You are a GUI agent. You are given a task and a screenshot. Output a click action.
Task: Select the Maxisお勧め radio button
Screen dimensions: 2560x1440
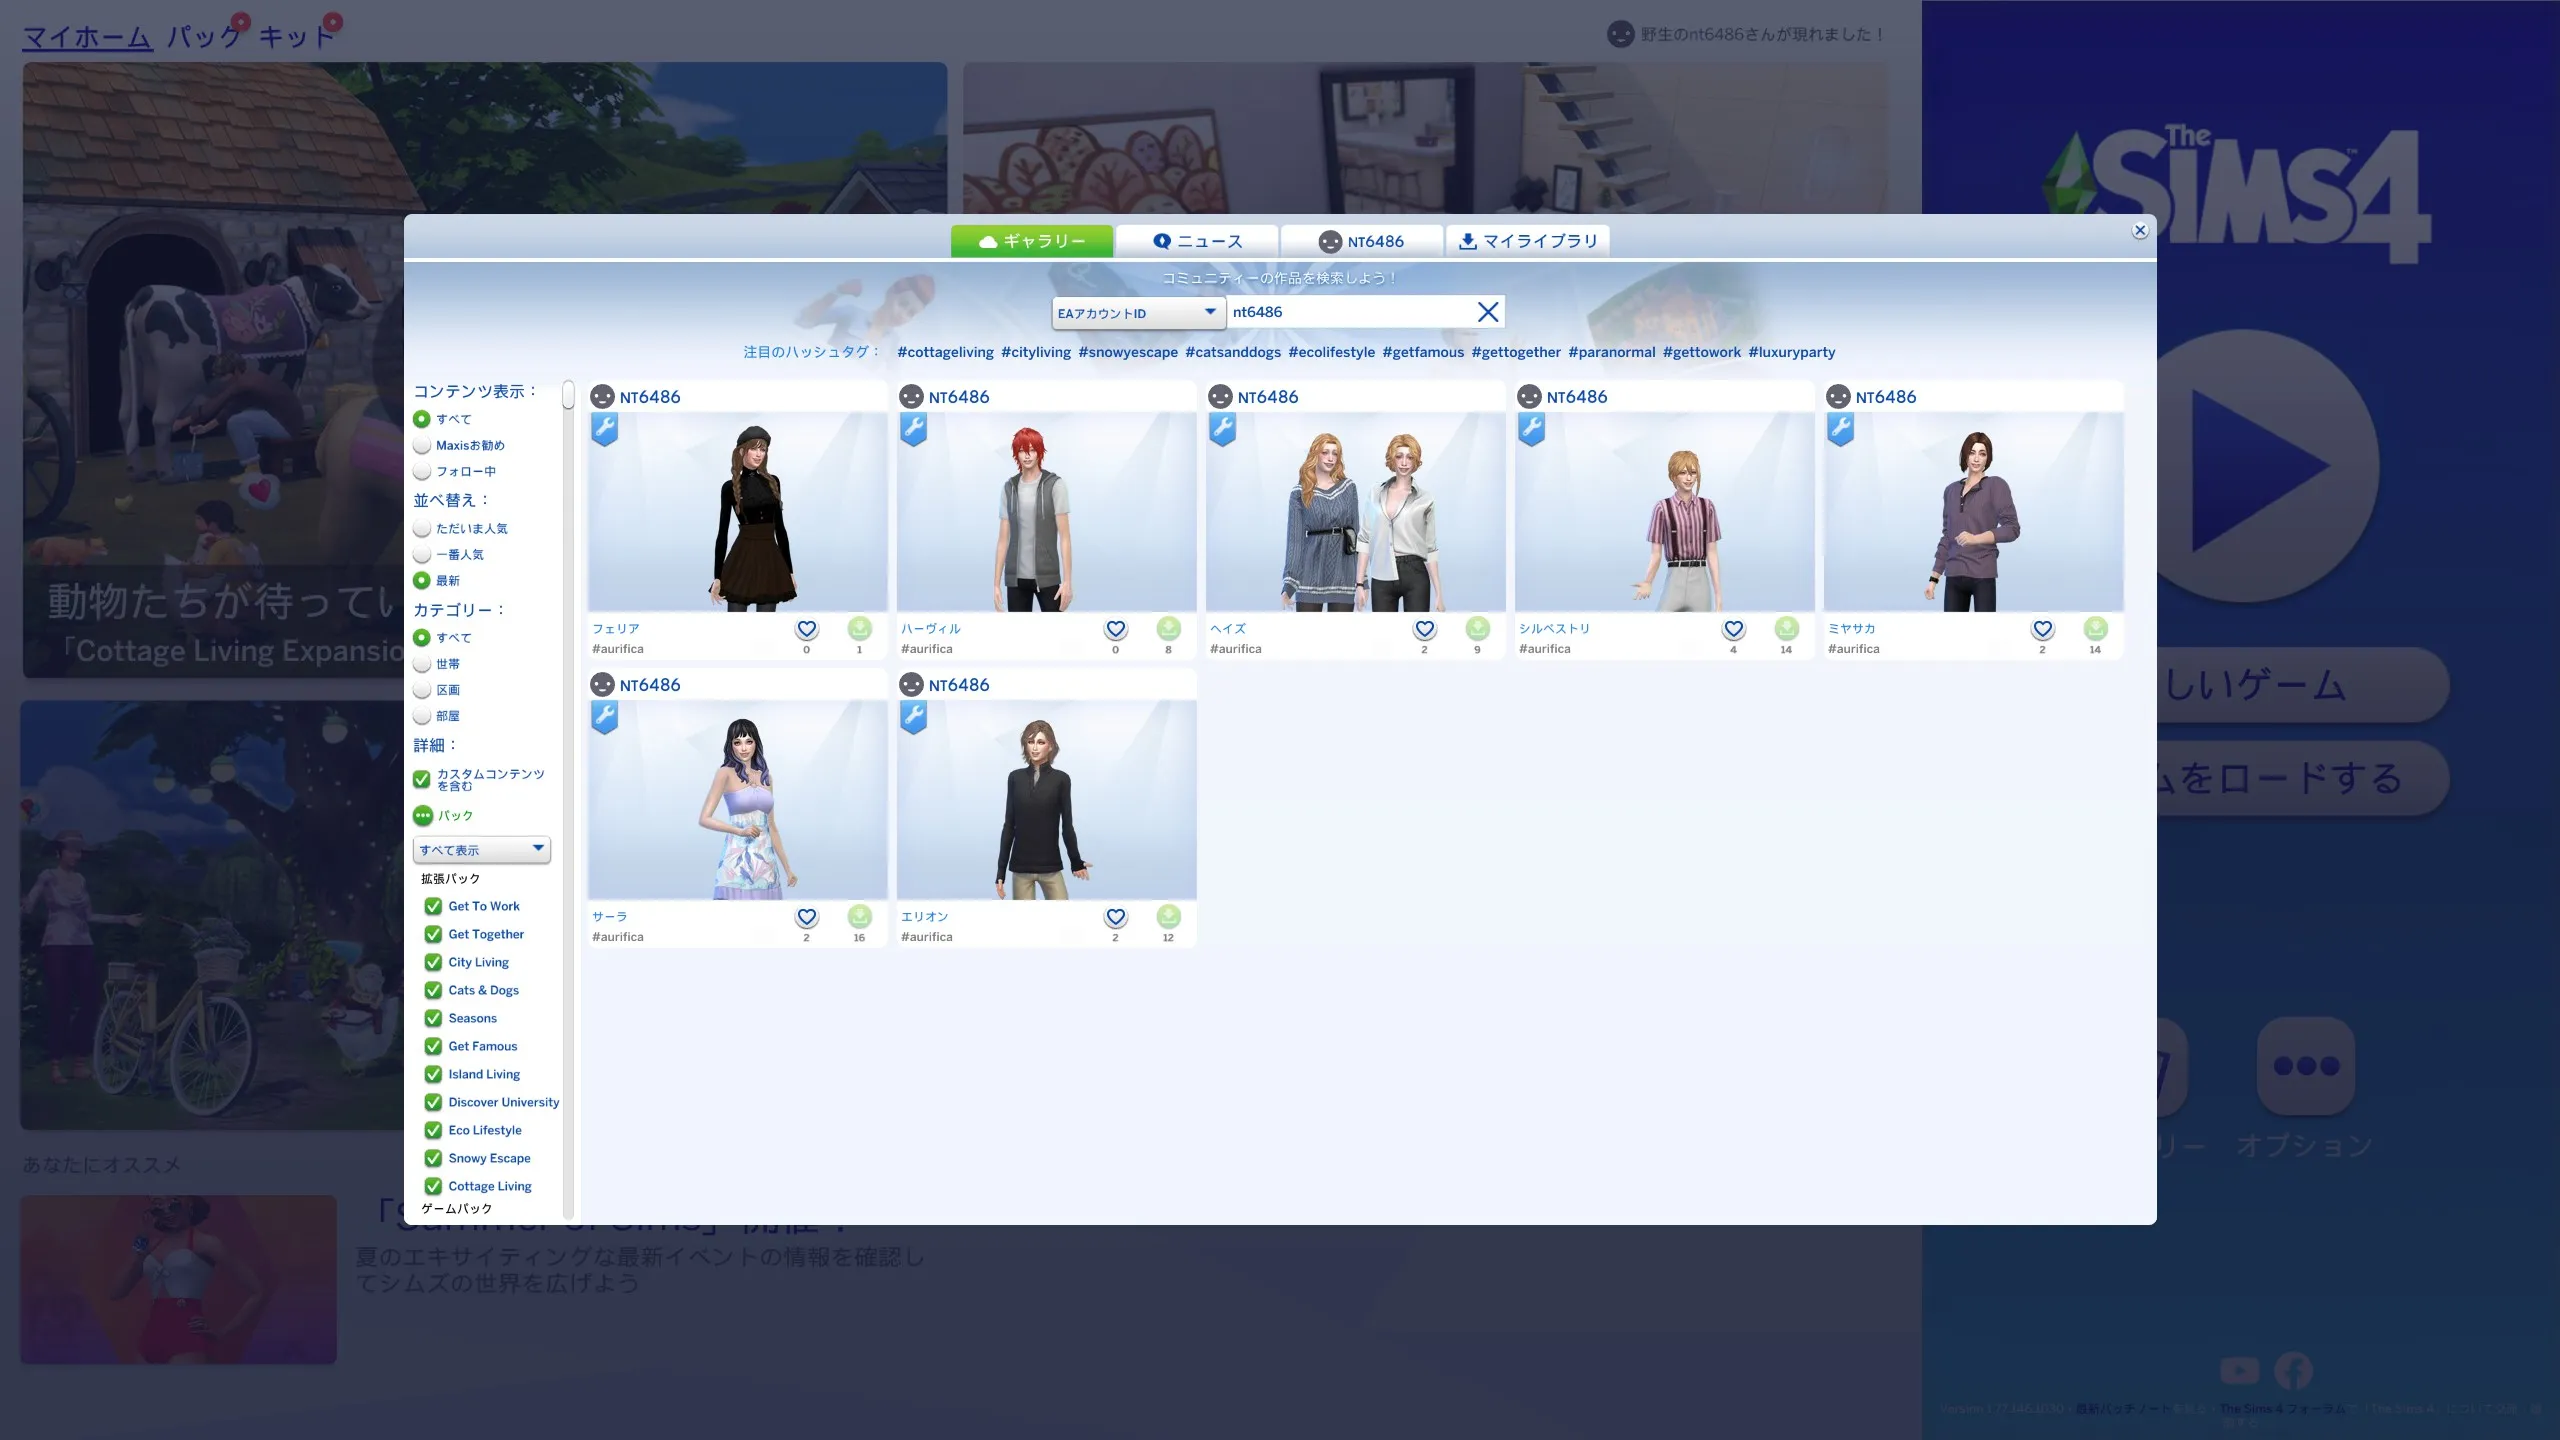coord(422,445)
